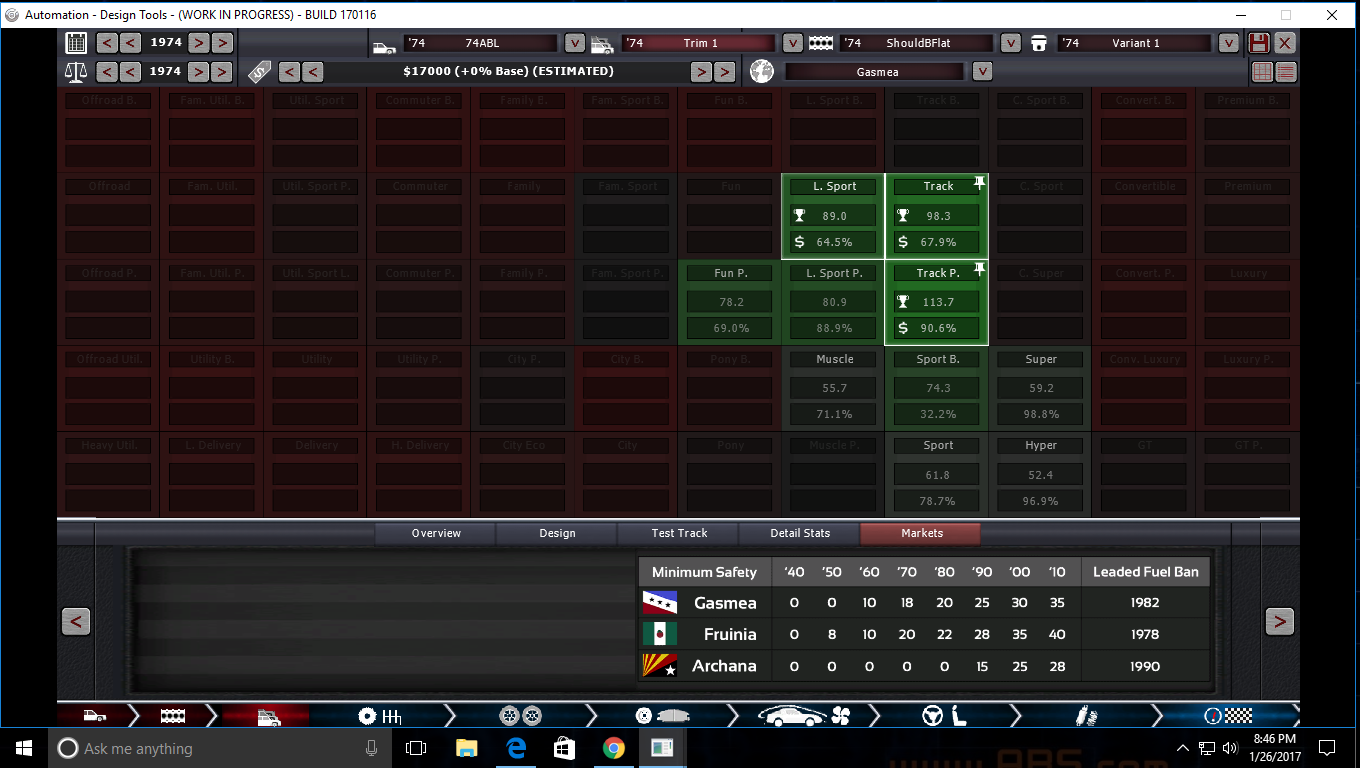This screenshot has height=768, width=1360.
Task: Open the suspension design step
Action: coord(1085,716)
